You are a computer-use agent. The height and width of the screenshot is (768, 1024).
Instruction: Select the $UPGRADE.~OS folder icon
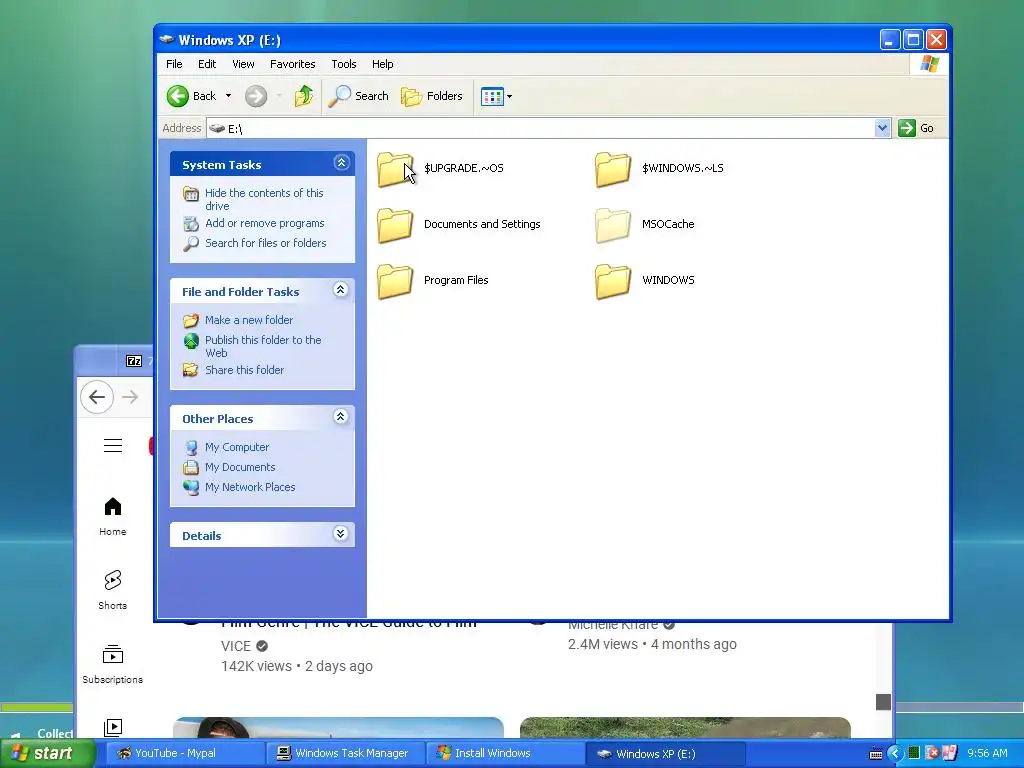(395, 169)
